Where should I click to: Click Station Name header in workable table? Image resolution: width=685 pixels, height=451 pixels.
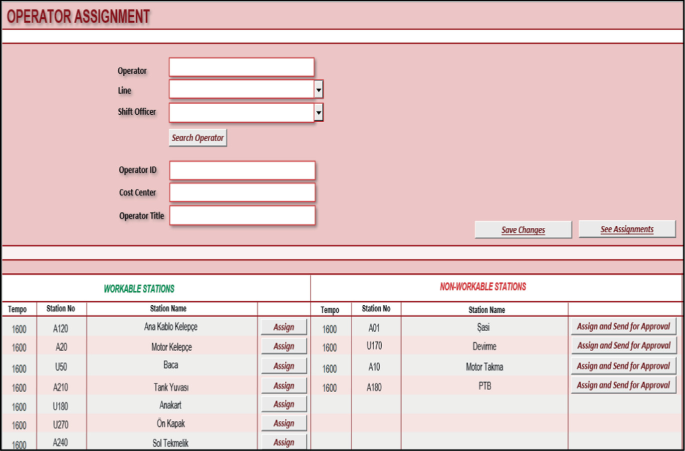coord(168,309)
